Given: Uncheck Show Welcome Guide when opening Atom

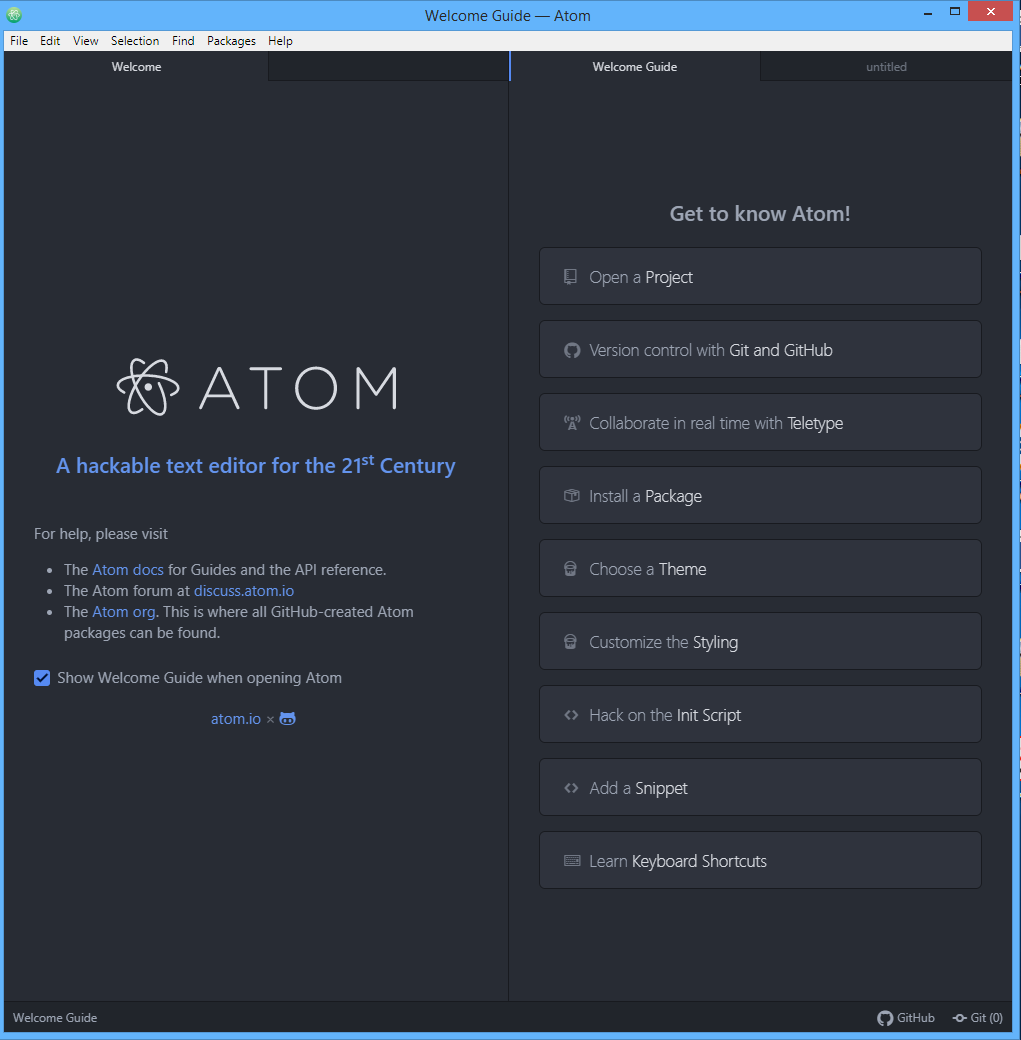Looking at the screenshot, I should pos(42,677).
